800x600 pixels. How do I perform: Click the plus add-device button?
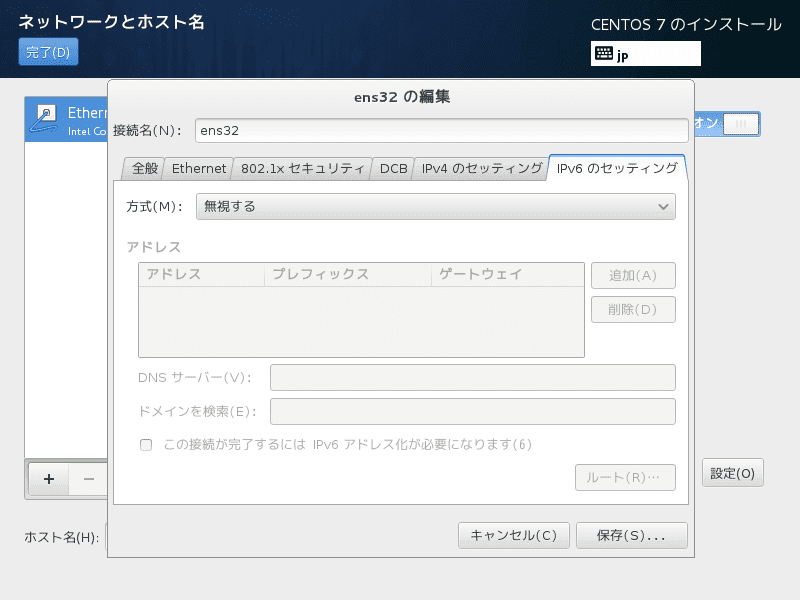click(48, 479)
